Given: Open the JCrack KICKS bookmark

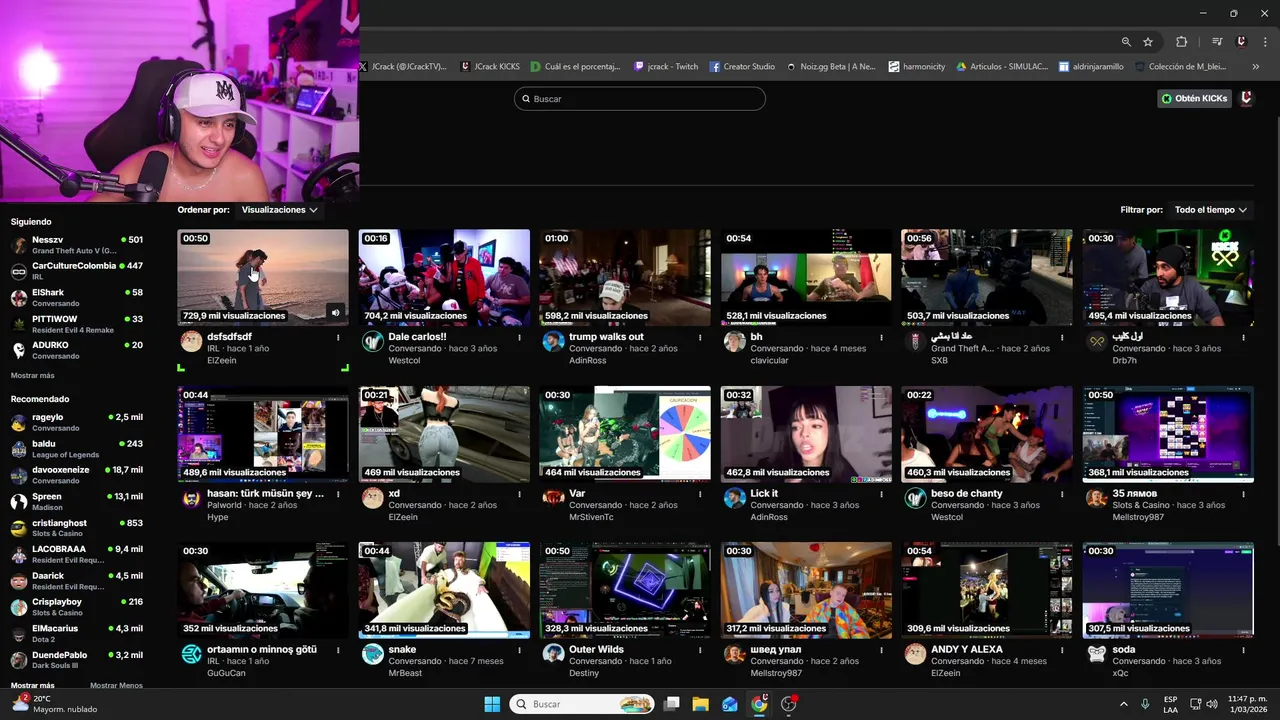Looking at the screenshot, I should [490, 67].
